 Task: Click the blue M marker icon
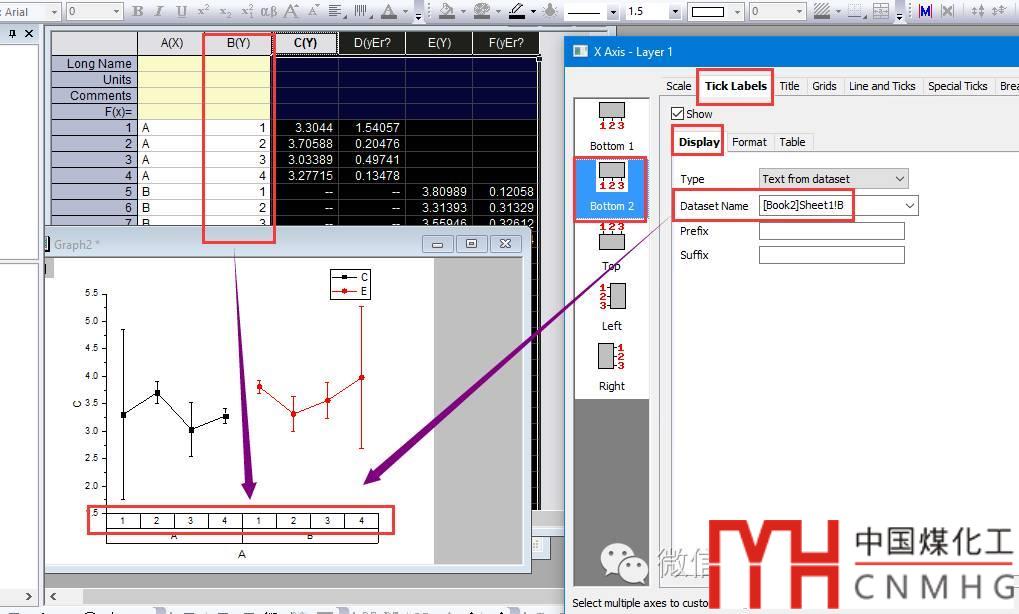point(925,11)
